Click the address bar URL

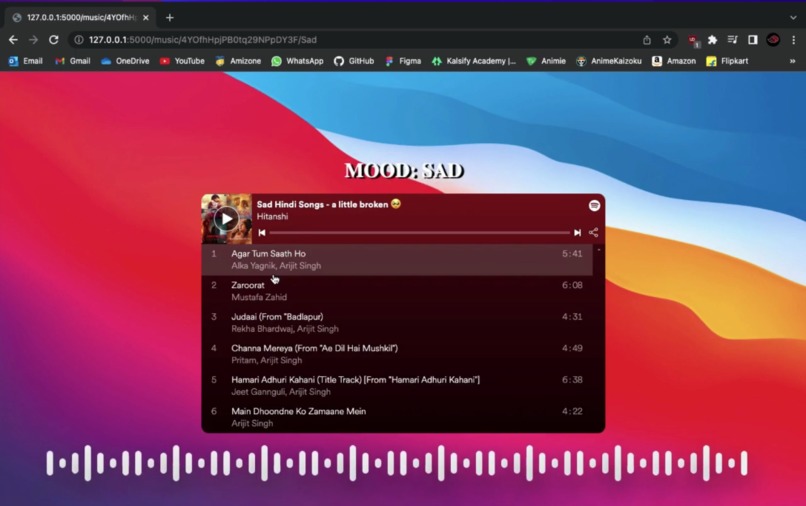tap(203, 40)
